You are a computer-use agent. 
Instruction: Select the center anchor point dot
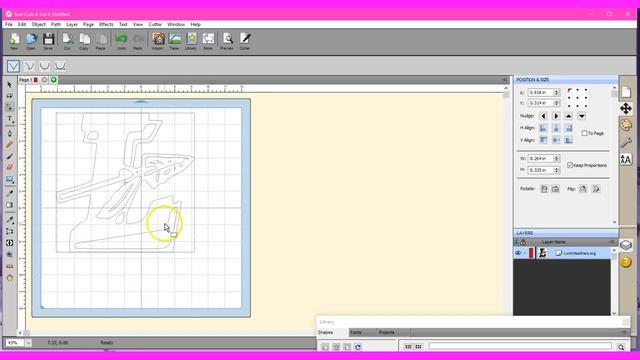click(x=578, y=98)
